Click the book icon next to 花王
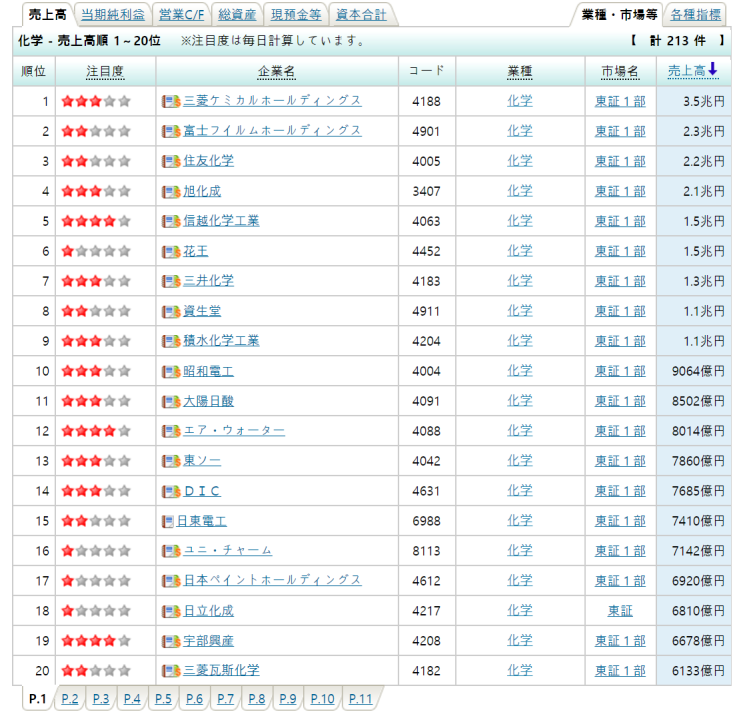This screenshot has height=714, width=743. coord(171,252)
